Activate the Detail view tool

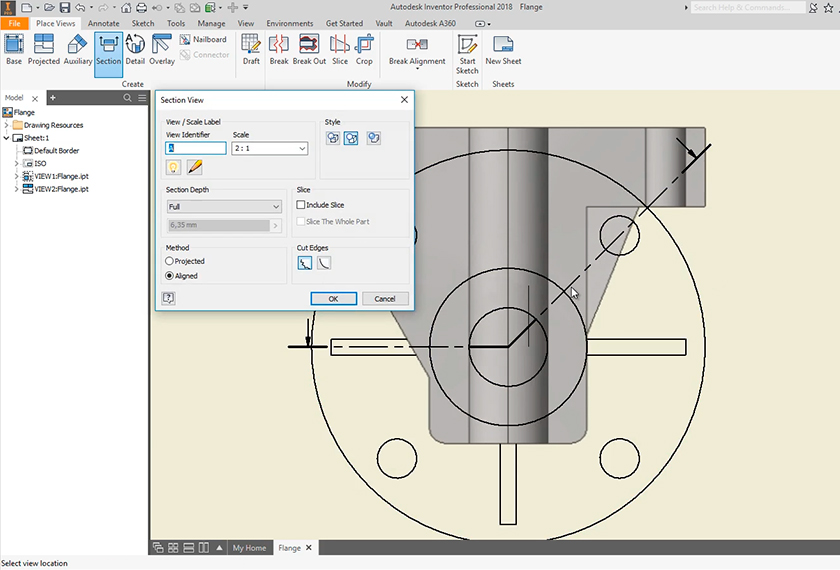coord(135,49)
